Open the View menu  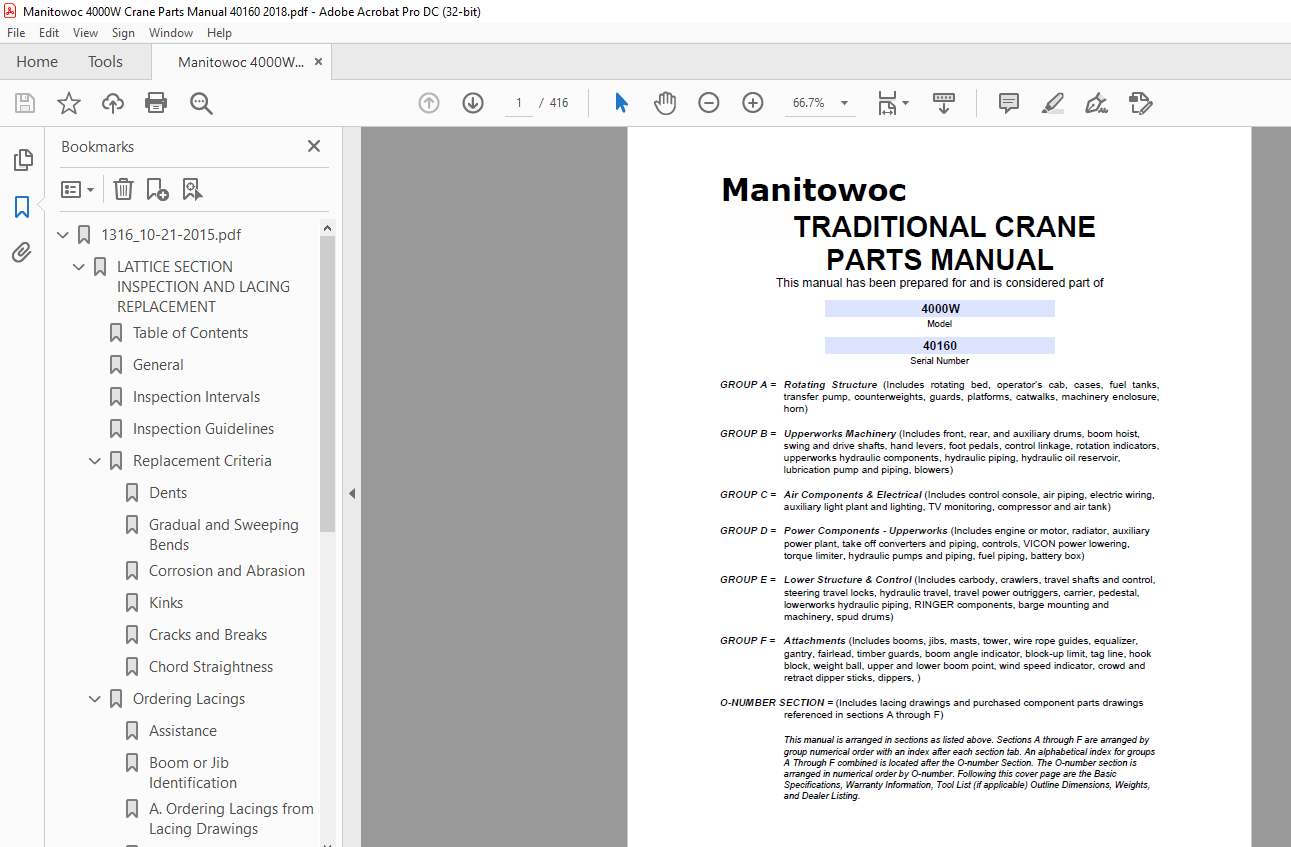pyautogui.click(x=86, y=33)
